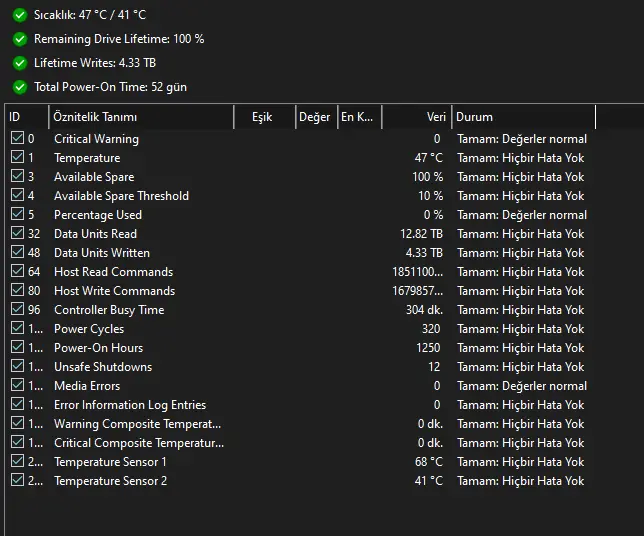The height and width of the screenshot is (536, 644).
Task: Uncheck the Percentage Used checkbox
Action: tap(17, 214)
